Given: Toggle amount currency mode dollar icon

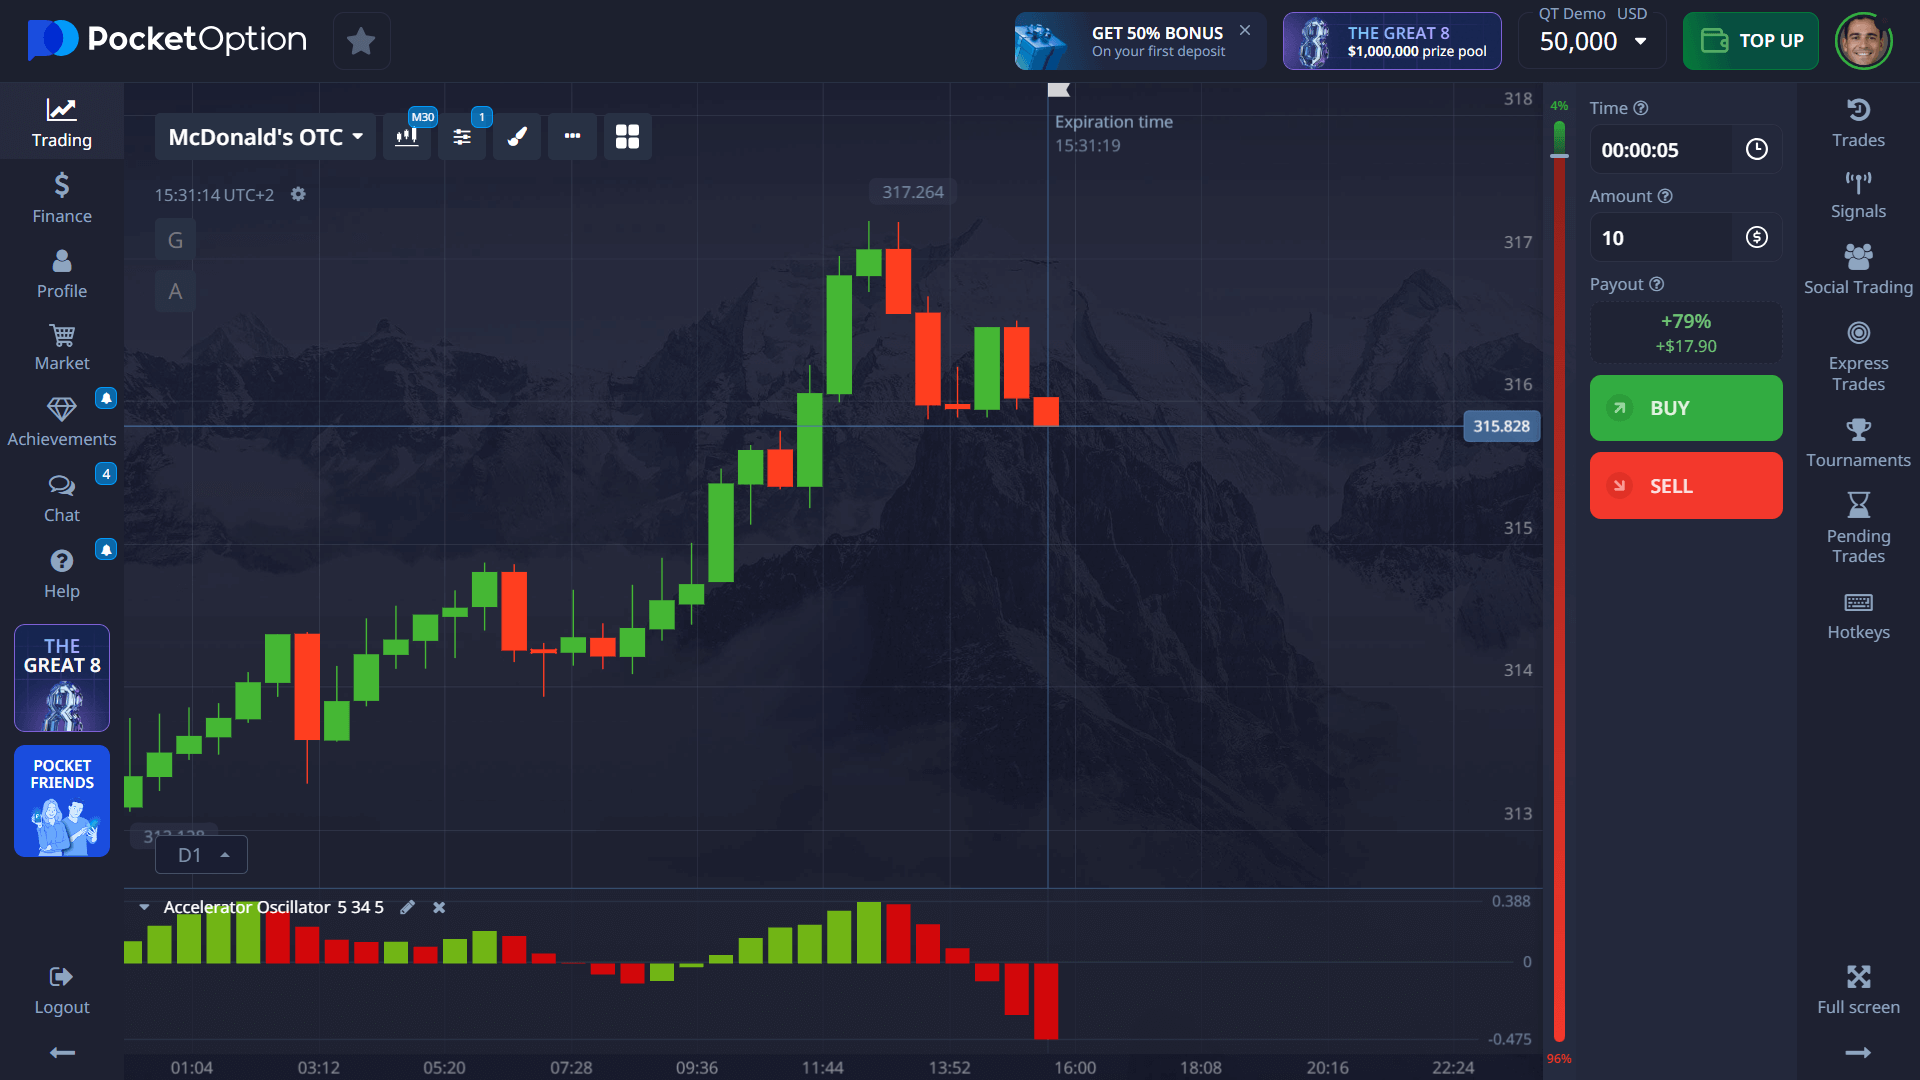Looking at the screenshot, I should [x=1756, y=238].
